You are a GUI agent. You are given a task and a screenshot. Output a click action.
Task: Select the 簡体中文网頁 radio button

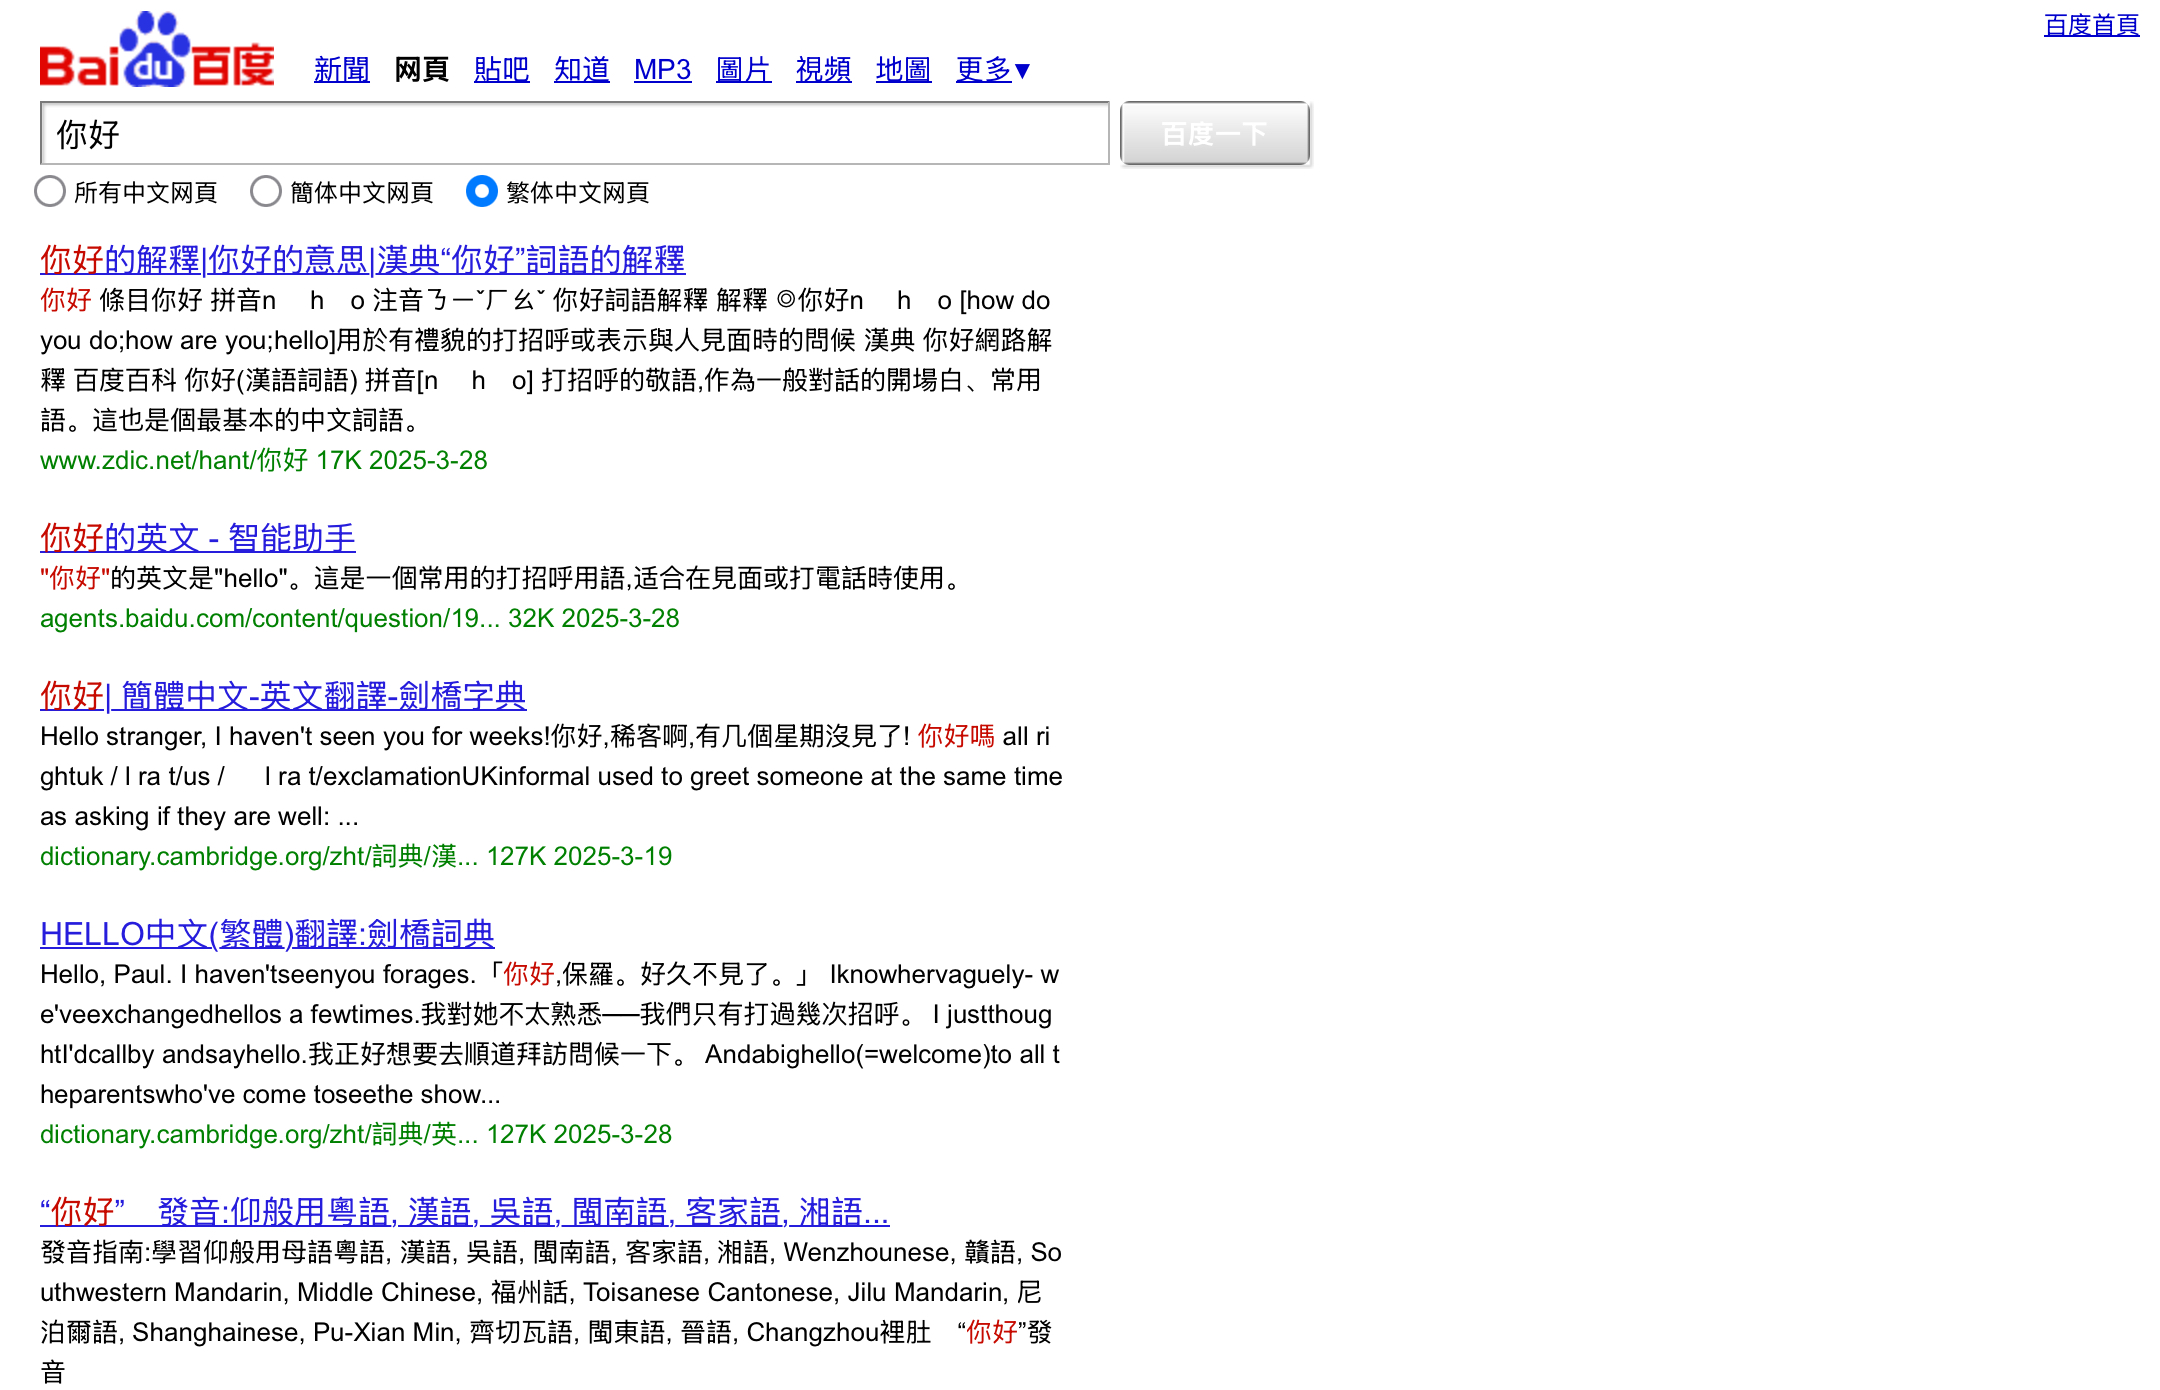click(x=266, y=191)
